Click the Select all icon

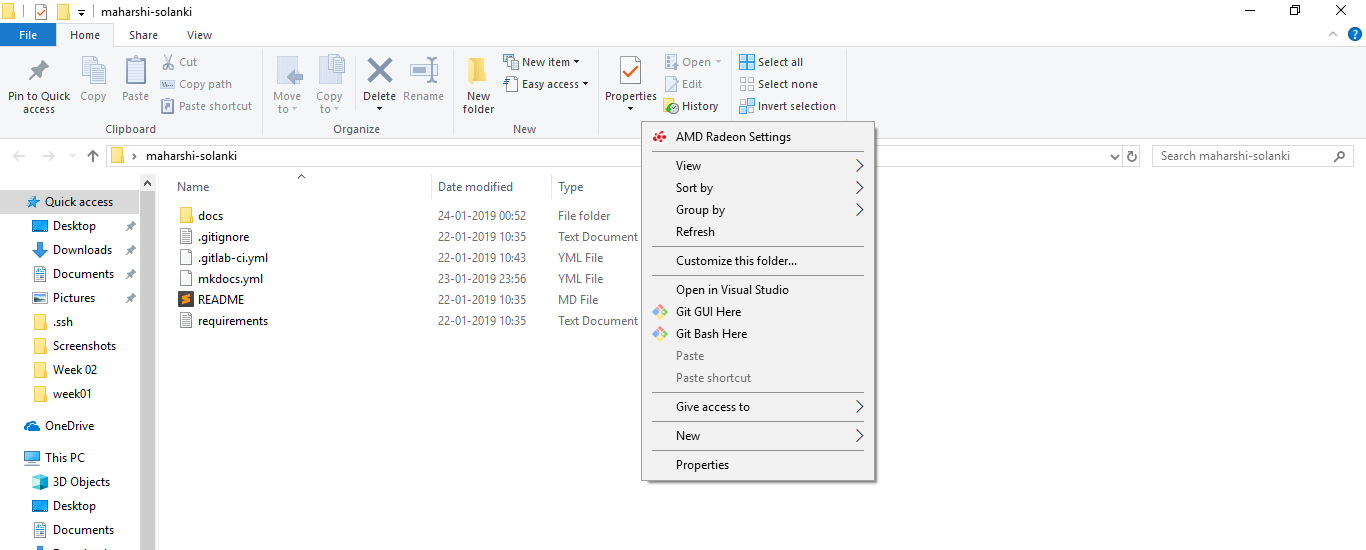(x=747, y=62)
